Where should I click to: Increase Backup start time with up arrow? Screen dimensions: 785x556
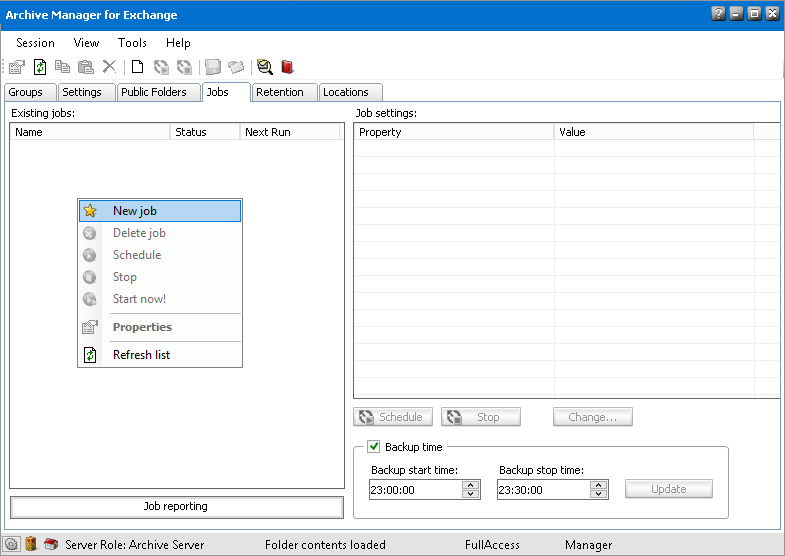tap(470, 485)
